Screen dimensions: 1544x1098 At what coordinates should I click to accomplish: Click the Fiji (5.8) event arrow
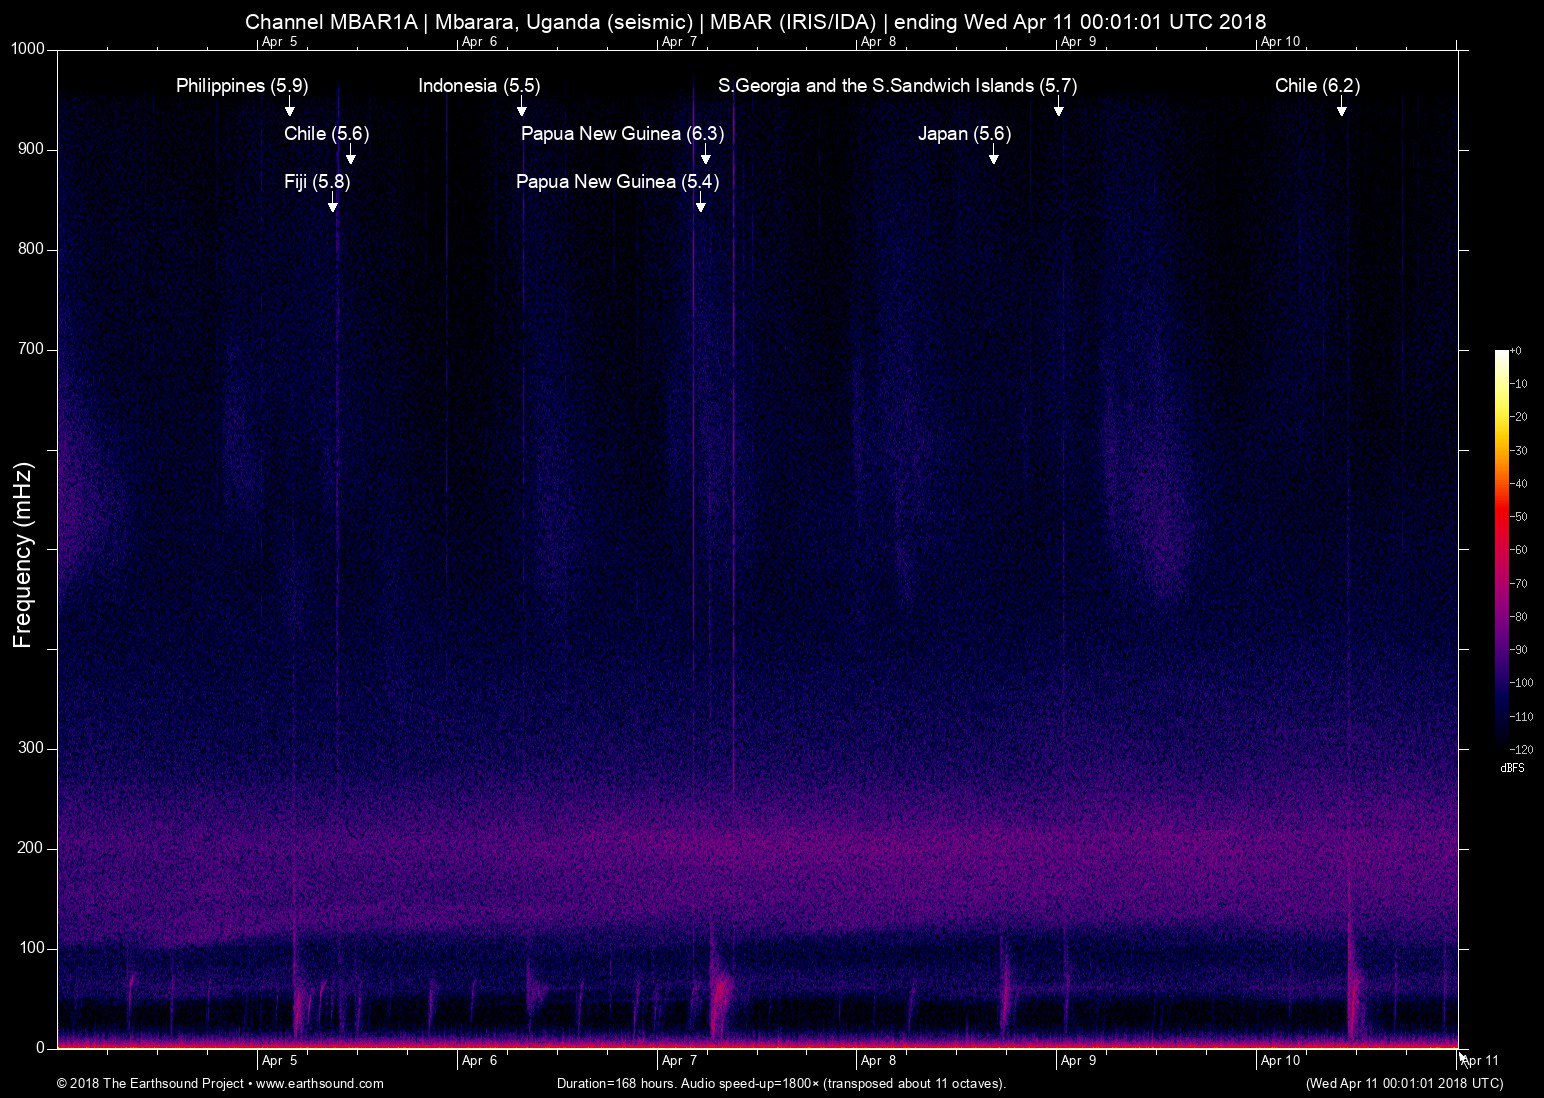point(333,203)
